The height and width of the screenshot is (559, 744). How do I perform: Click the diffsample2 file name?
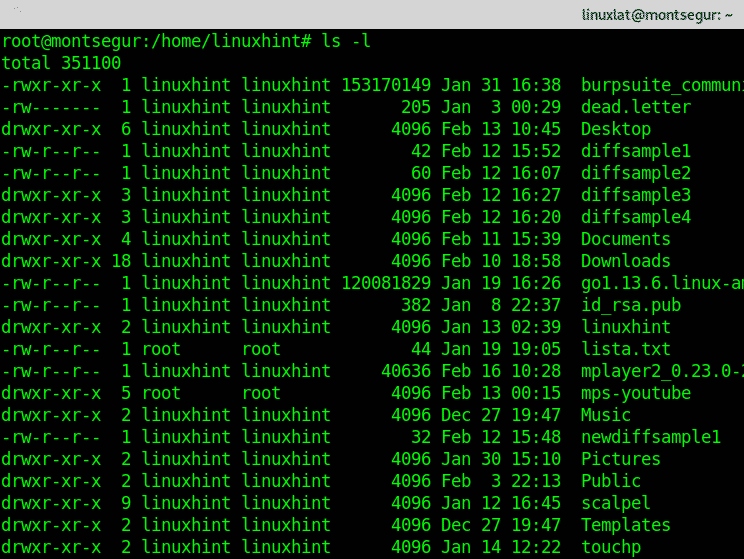[x=636, y=173]
